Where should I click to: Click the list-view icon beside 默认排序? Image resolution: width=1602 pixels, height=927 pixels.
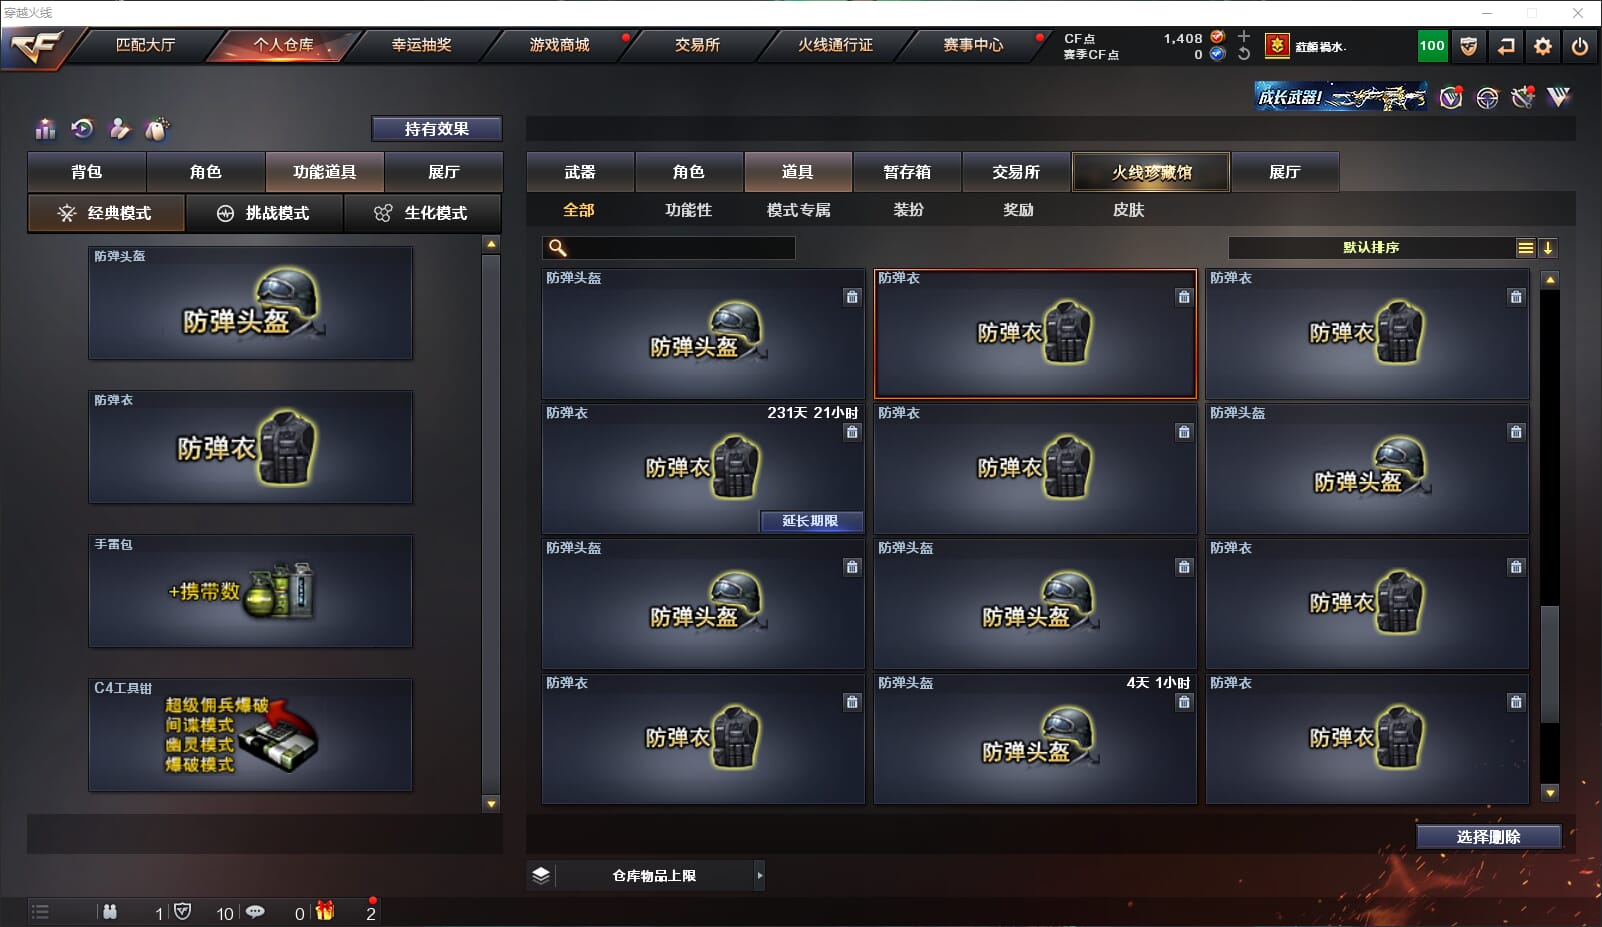coord(1525,248)
